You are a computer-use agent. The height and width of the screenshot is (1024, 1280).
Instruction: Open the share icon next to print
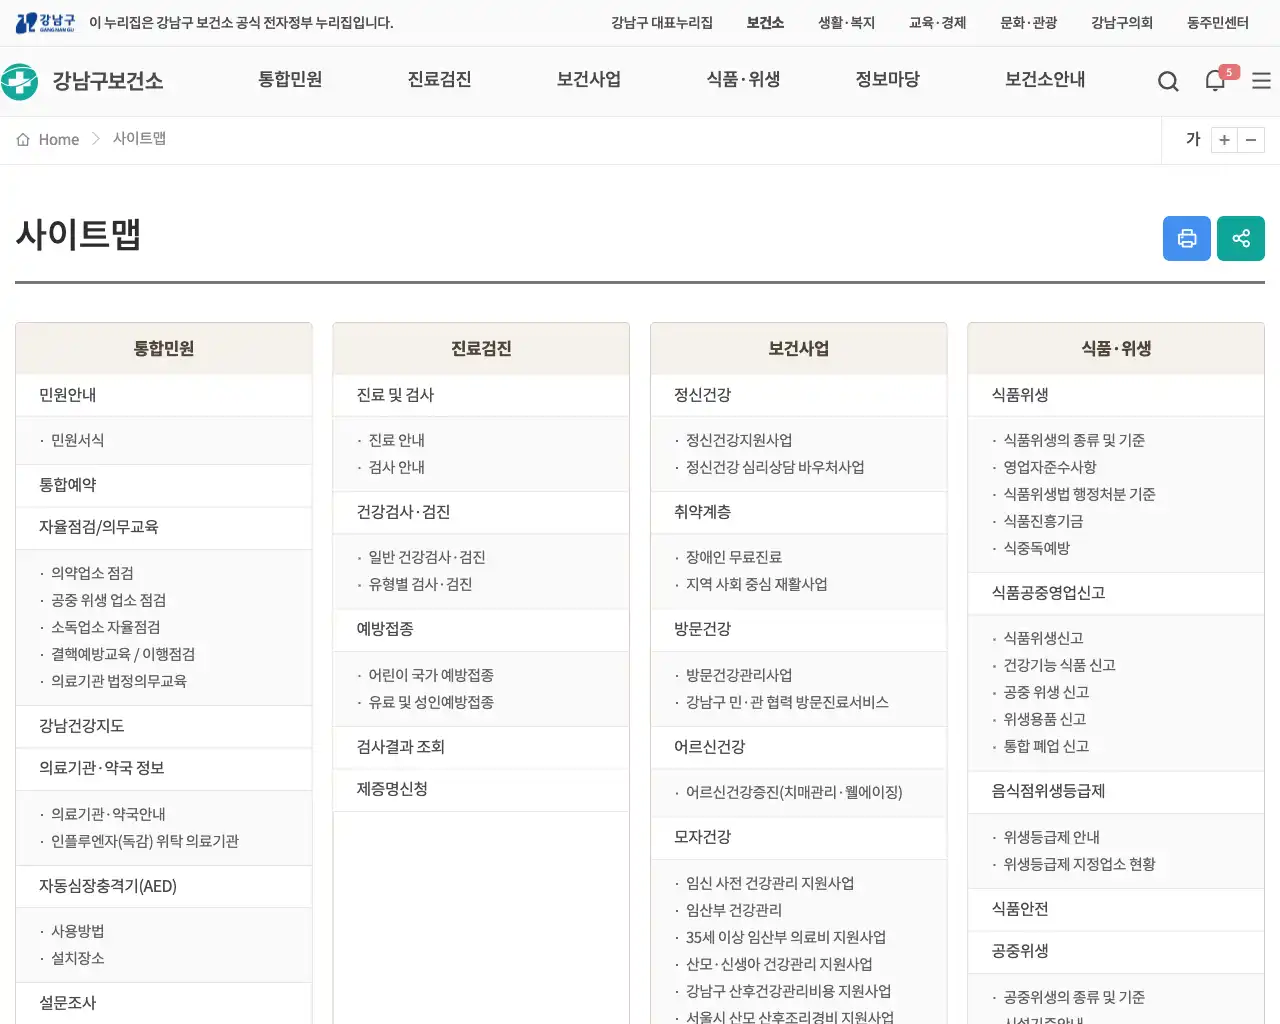(x=1241, y=238)
